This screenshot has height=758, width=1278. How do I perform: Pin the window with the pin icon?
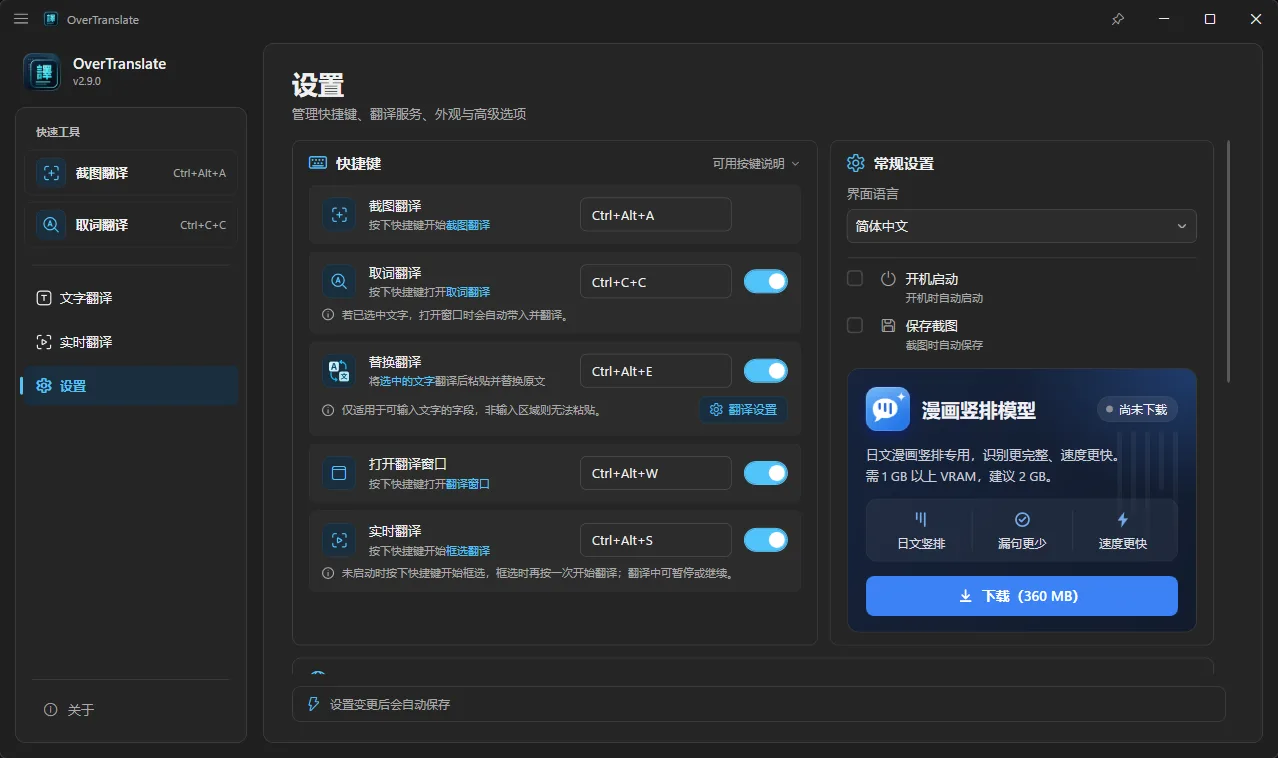[1118, 19]
